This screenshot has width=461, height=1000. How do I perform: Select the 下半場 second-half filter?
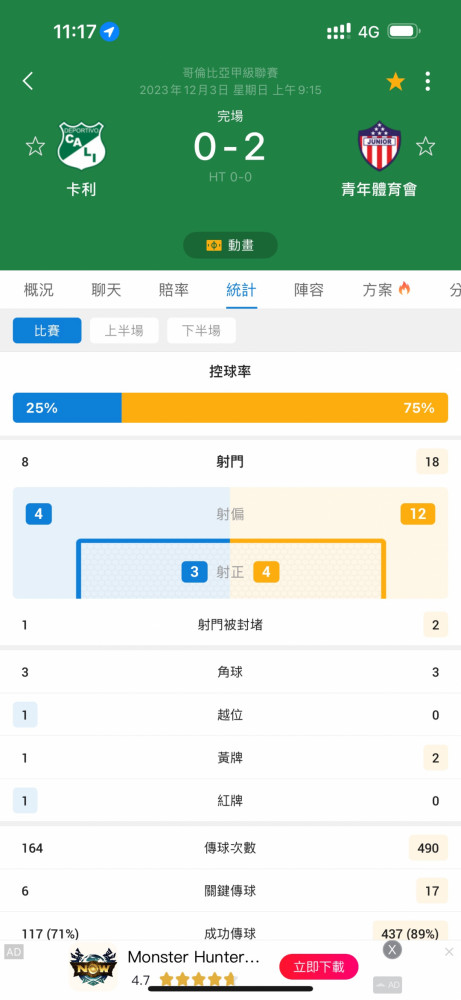pyautogui.click(x=201, y=330)
